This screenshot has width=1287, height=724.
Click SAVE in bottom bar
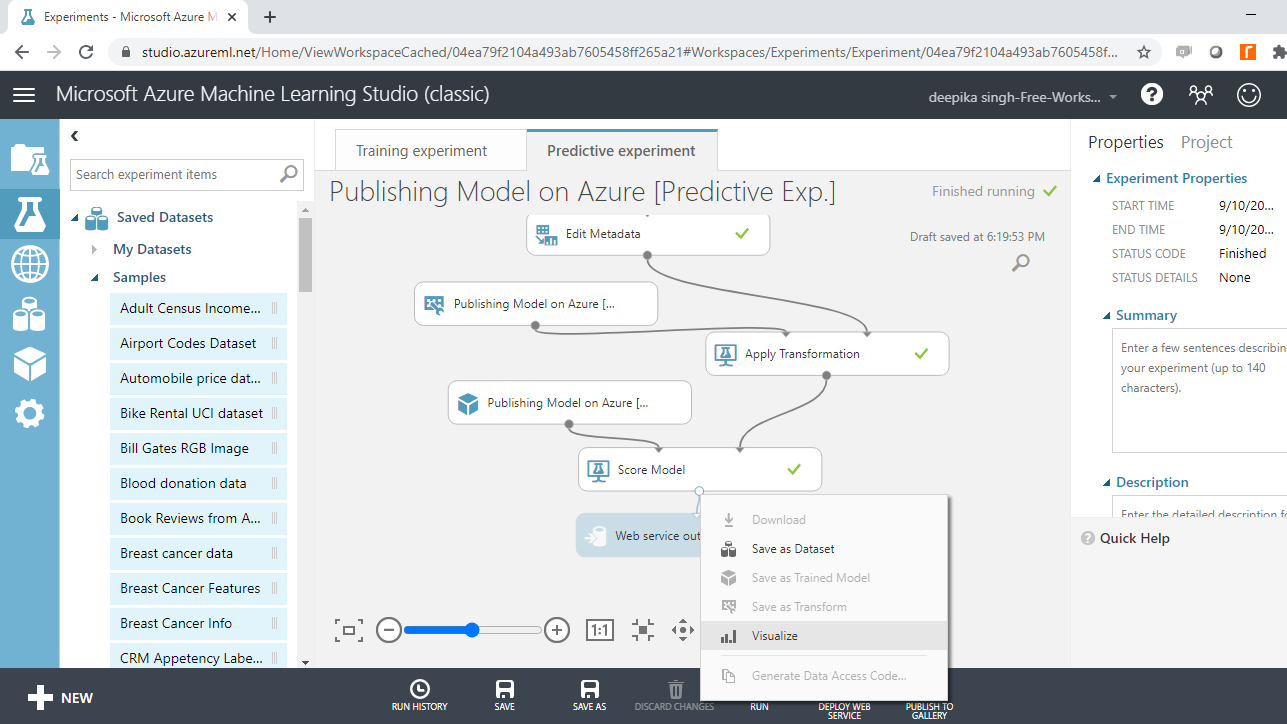[x=505, y=696]
